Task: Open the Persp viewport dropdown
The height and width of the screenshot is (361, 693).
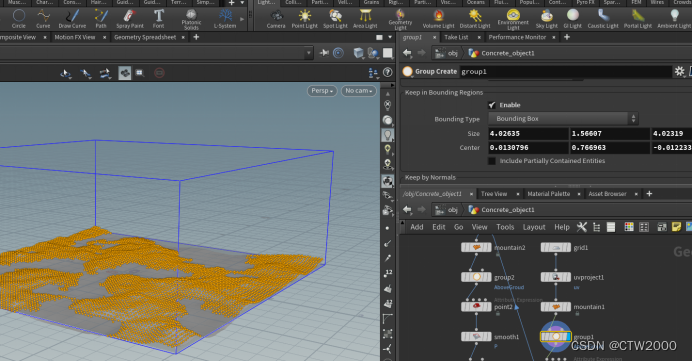Action: point(322,91)
